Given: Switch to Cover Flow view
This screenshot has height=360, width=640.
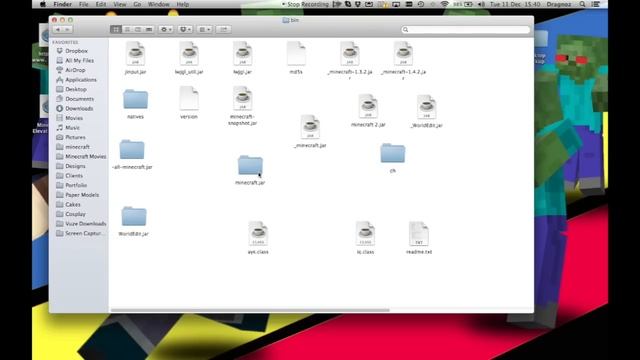Looking at the screenshot, I should (x=149, y=29).
